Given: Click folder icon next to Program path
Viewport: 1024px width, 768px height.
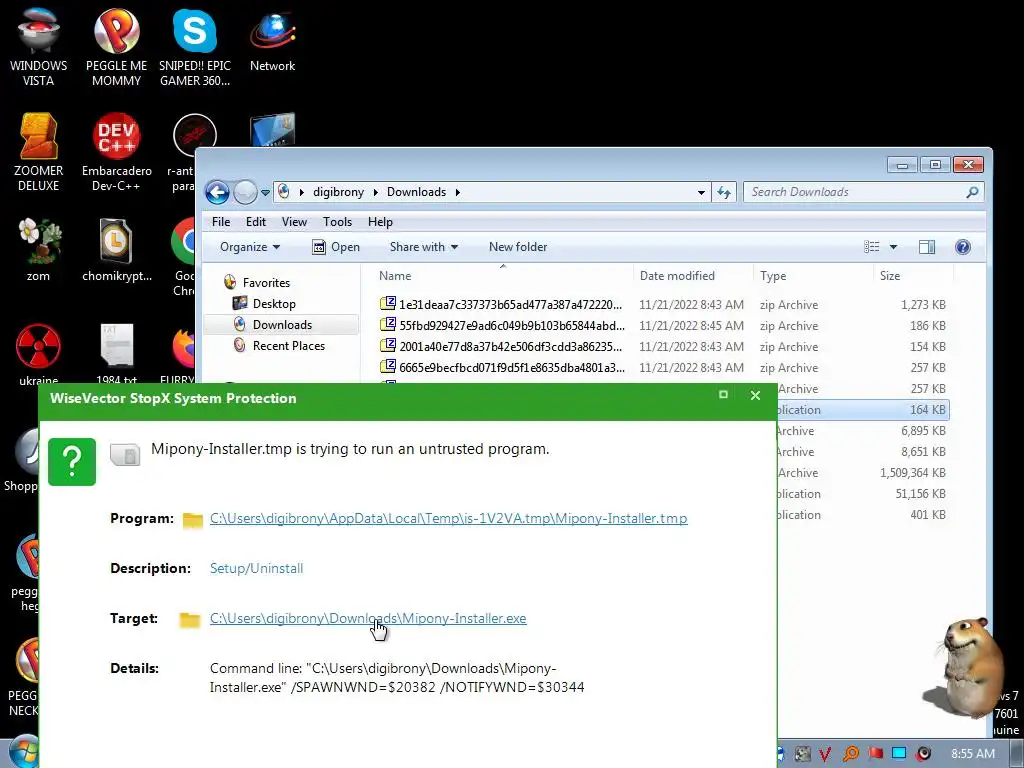Looking at the screenshot, I should tap(193, 520).
